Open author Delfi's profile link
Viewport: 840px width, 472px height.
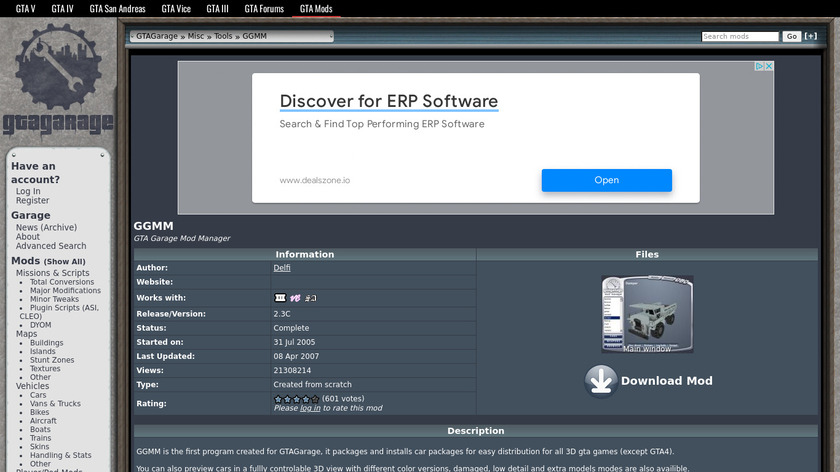282,268
